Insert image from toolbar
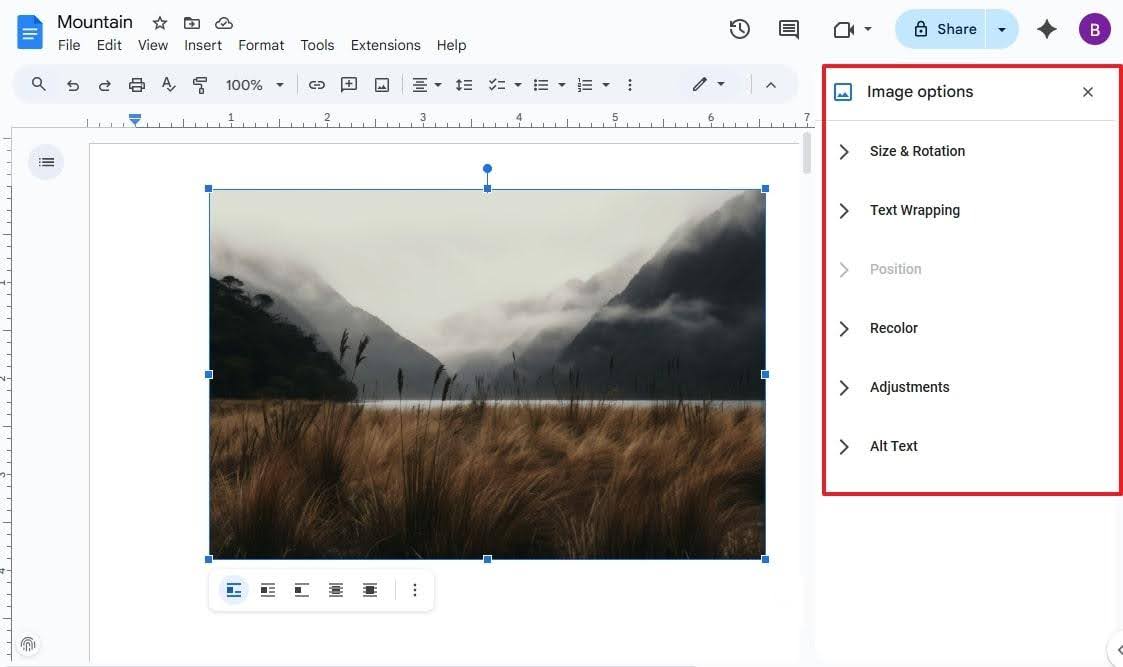 click(382, 85)
